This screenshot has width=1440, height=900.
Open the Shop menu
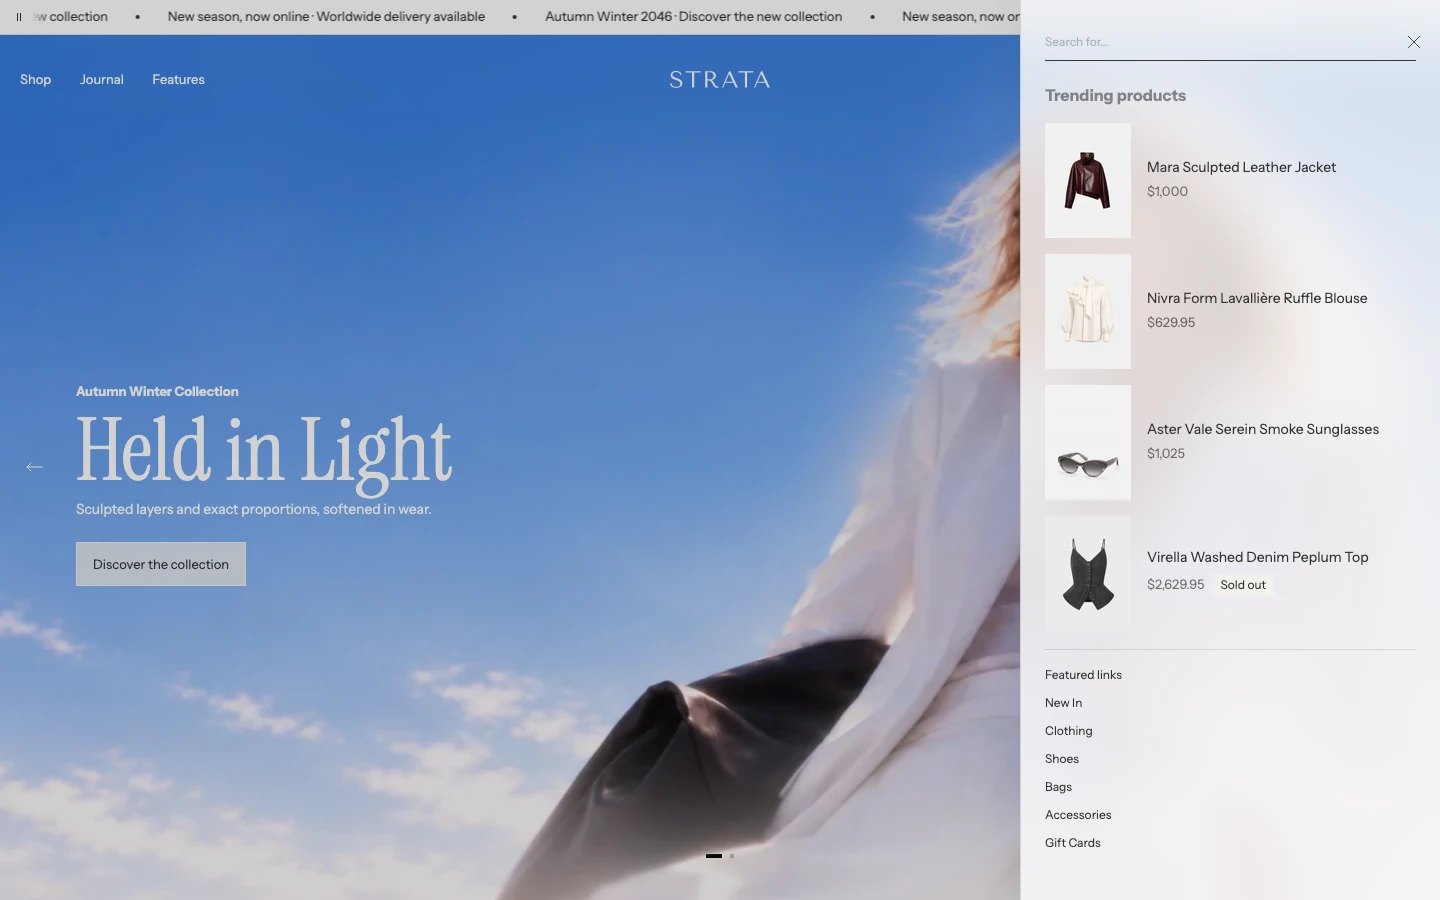coord(35,79)
